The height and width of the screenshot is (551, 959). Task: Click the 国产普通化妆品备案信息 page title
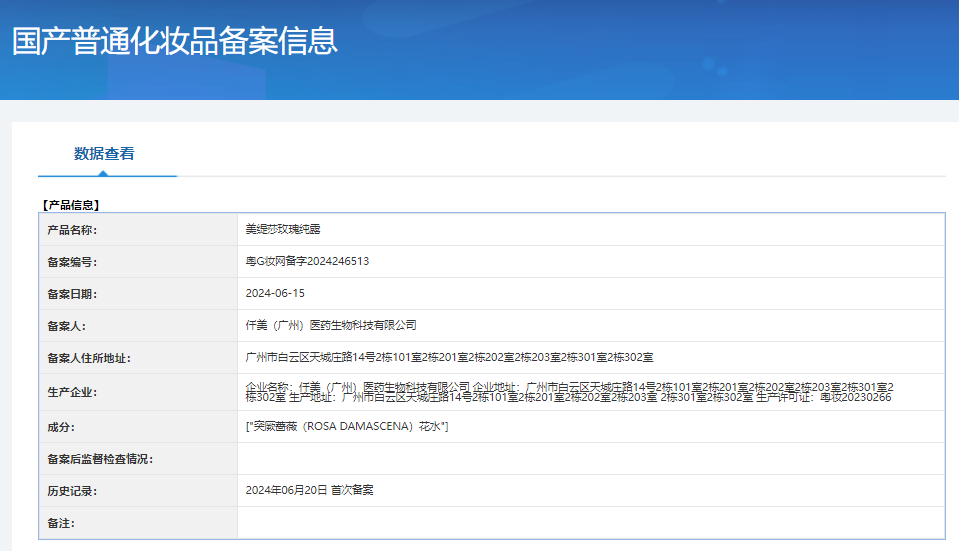(175, 41)
